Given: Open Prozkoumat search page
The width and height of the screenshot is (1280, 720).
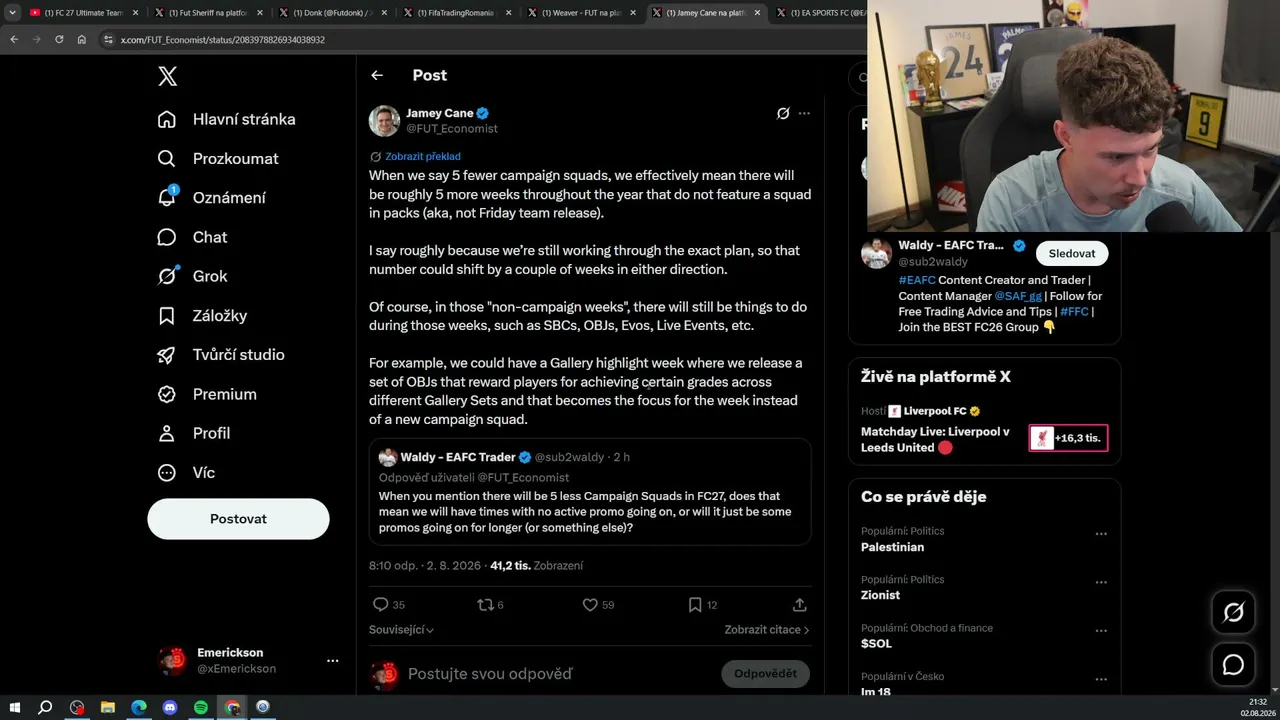Looking at the screenshot, I should (218, 158).
